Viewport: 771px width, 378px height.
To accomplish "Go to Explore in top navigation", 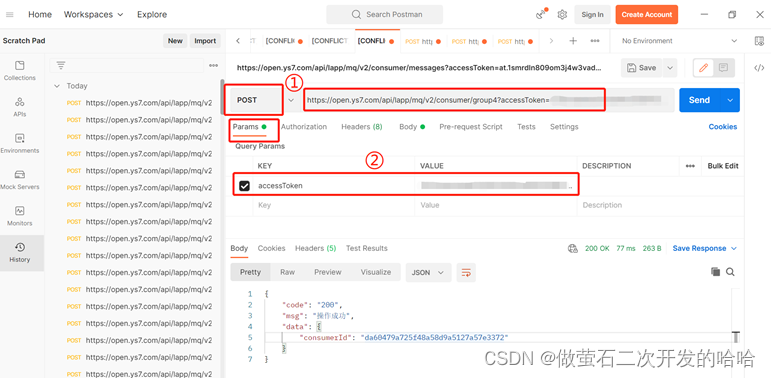I will click(152, 15).
